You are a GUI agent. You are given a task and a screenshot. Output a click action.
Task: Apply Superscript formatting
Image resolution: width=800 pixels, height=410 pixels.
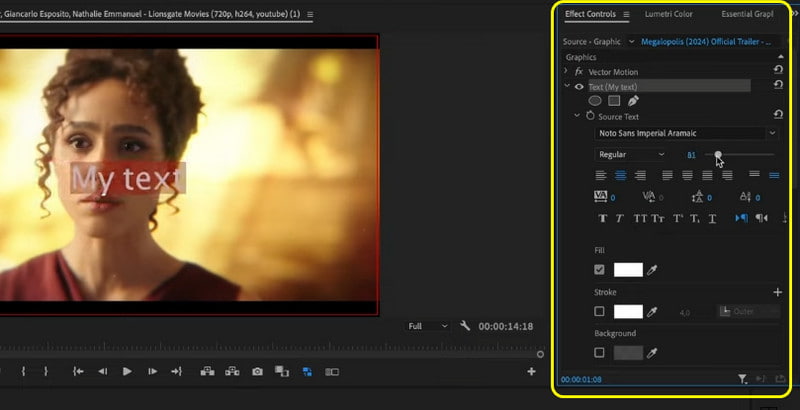pos(678,218)
